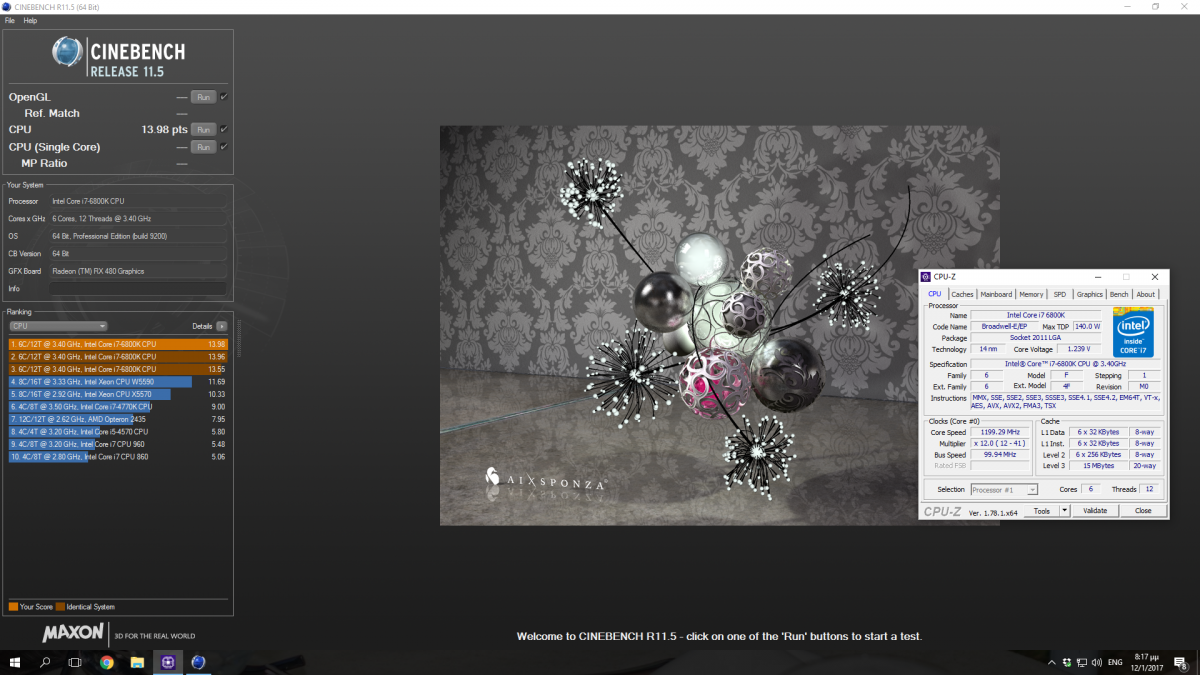
Task: Select the Core i7 CPU 960 ranking row
Action: click(118, 444)
